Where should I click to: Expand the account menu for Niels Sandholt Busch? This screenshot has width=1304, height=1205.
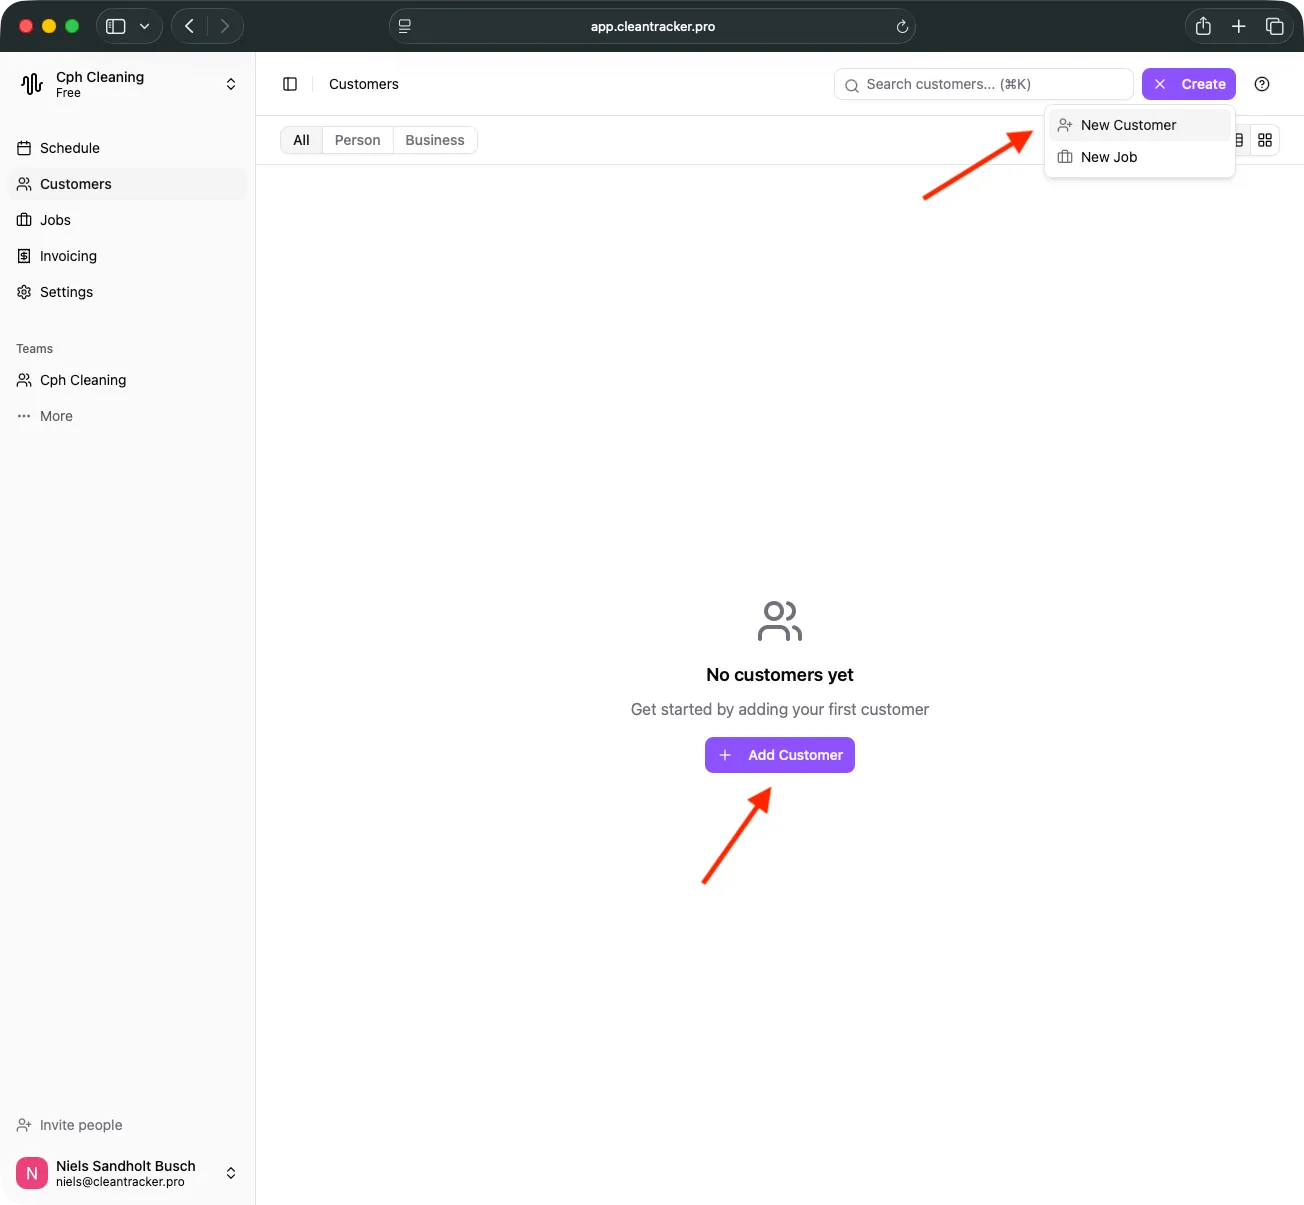[230, 1173]
